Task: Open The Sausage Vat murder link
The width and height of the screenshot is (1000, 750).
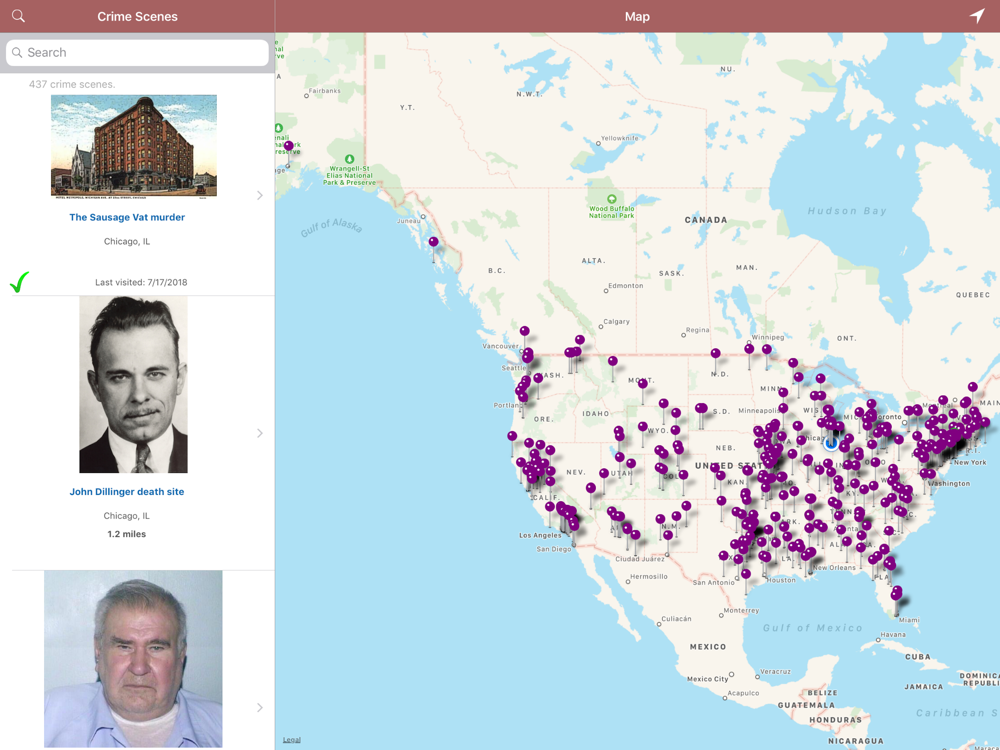Action: [127, 217]
